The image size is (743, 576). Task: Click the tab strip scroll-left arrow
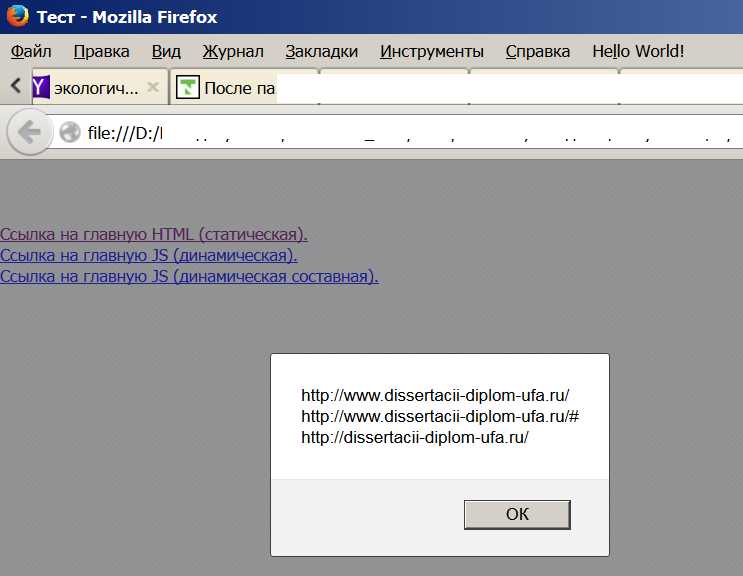tap(16, 86)
